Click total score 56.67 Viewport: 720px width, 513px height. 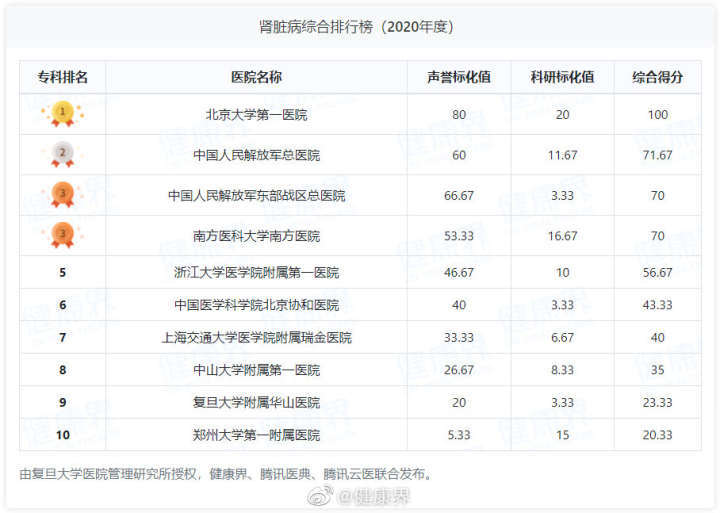tap(657, 273)
